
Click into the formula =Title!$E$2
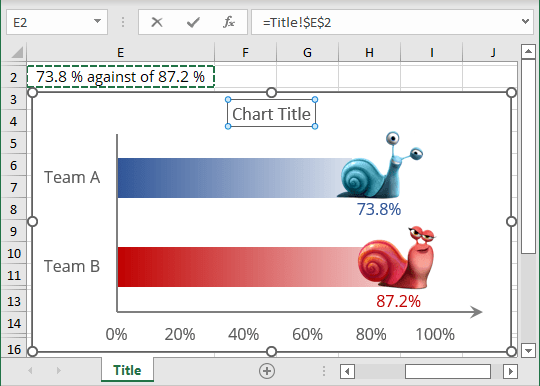point(297,23)
